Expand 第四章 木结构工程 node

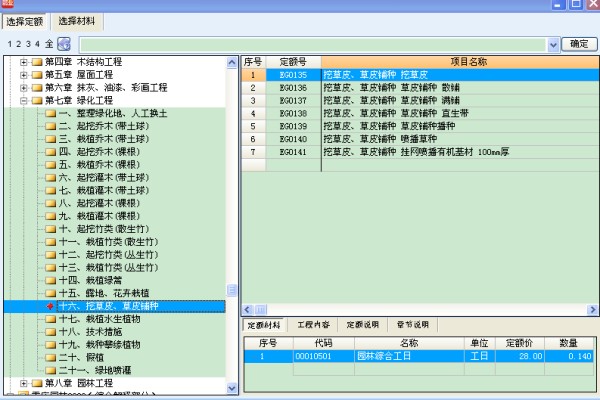tap(24, 62)
